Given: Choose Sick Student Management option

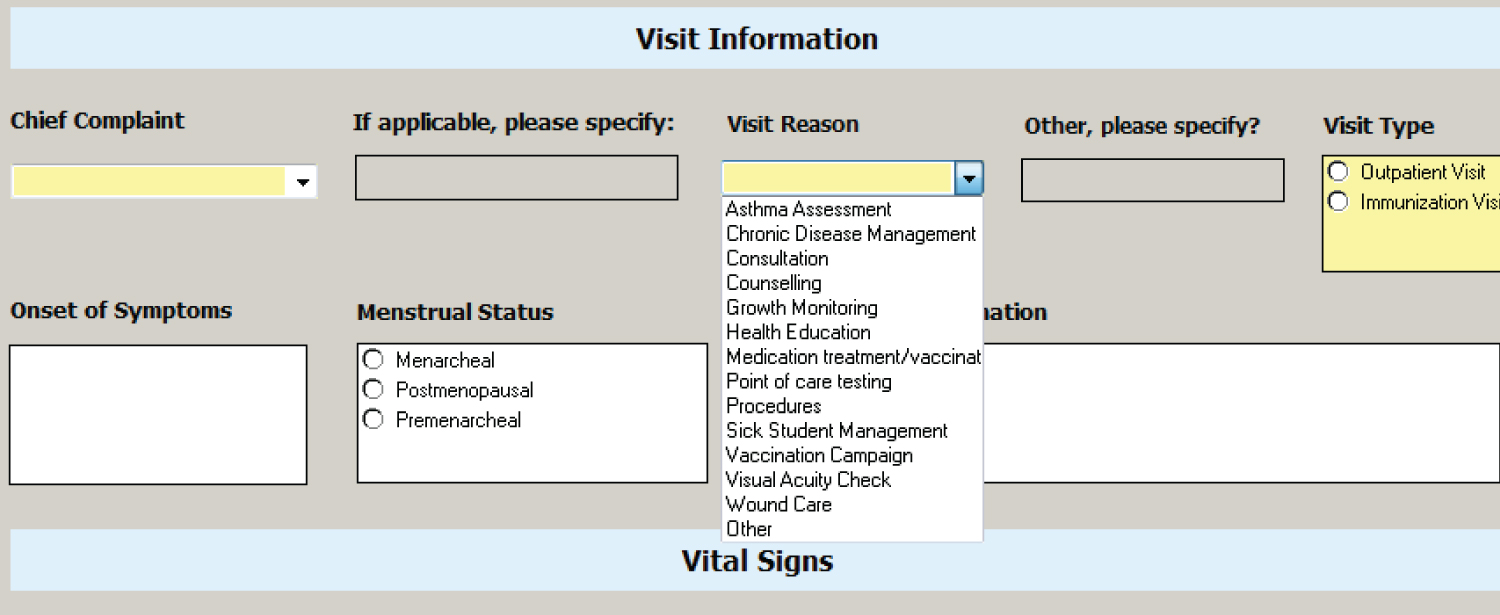Looking at the screenshot, I should 836,431.
